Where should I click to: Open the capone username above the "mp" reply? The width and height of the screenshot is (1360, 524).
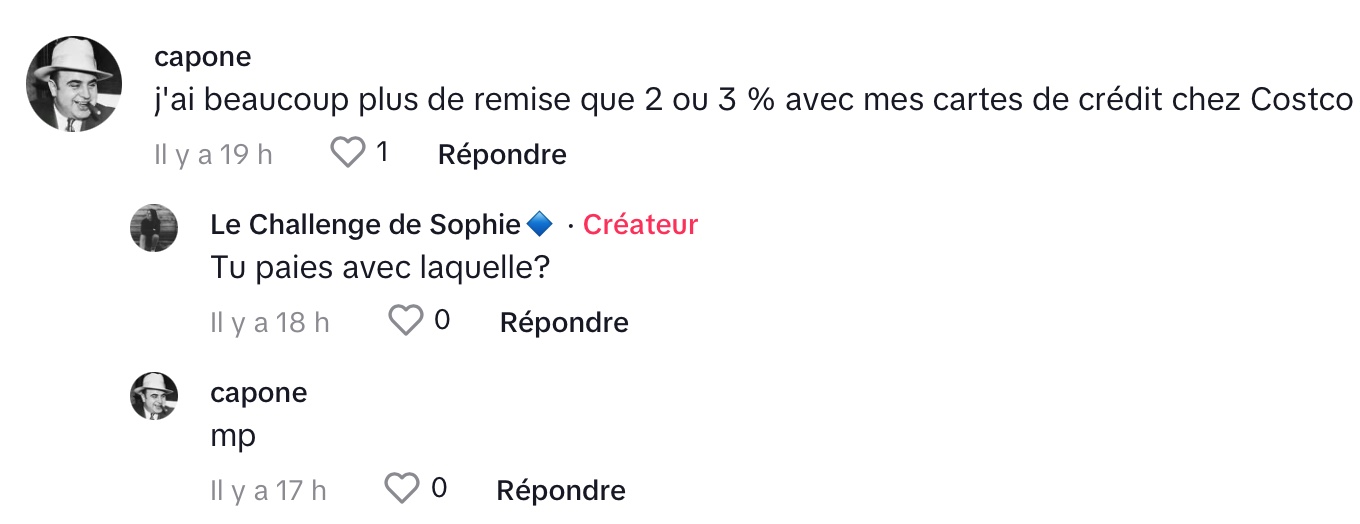[259, 393]
